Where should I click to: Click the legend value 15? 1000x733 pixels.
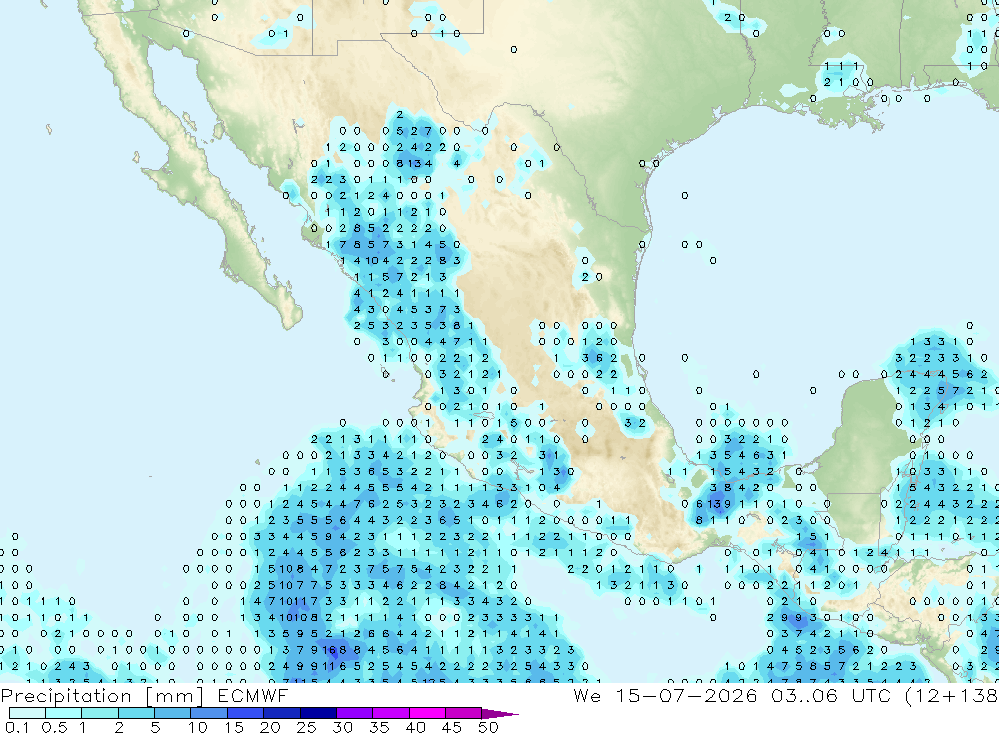point(233,727)
